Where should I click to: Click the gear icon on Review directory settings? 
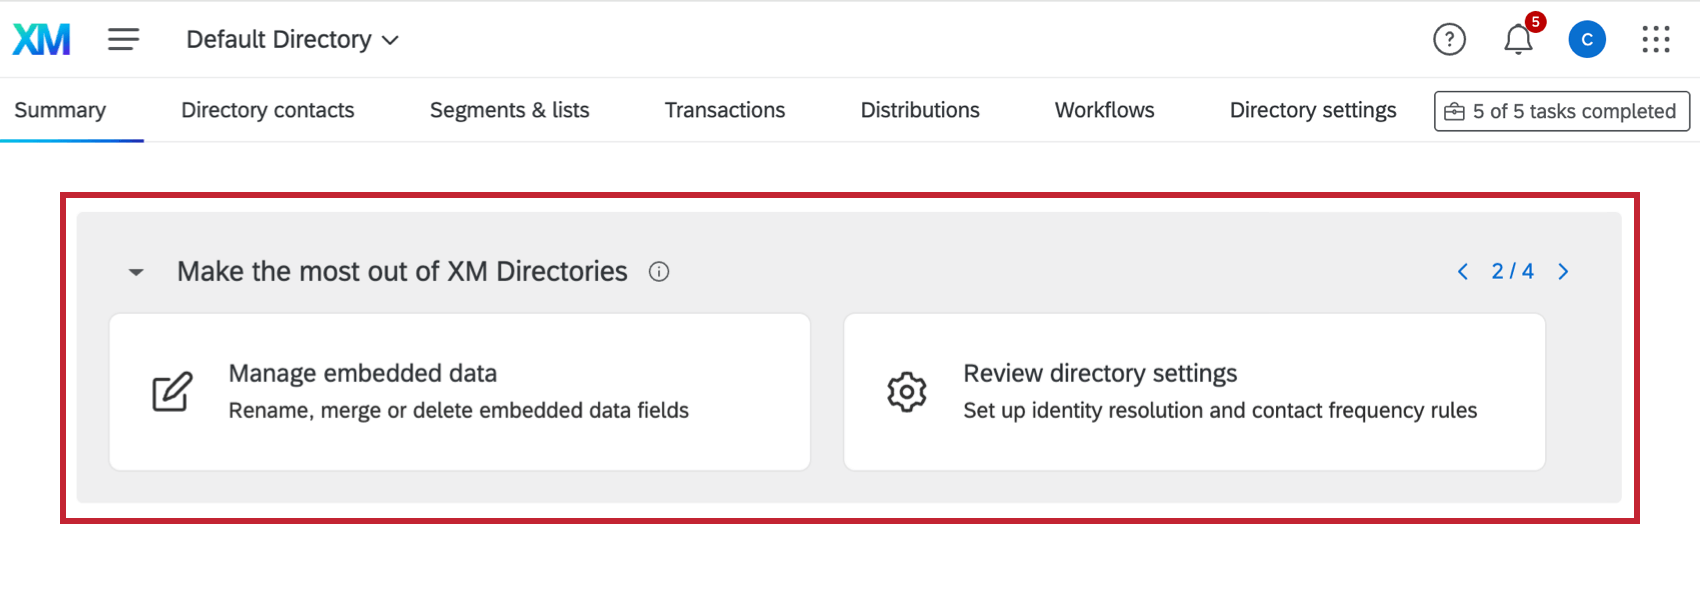pos(907,392)
